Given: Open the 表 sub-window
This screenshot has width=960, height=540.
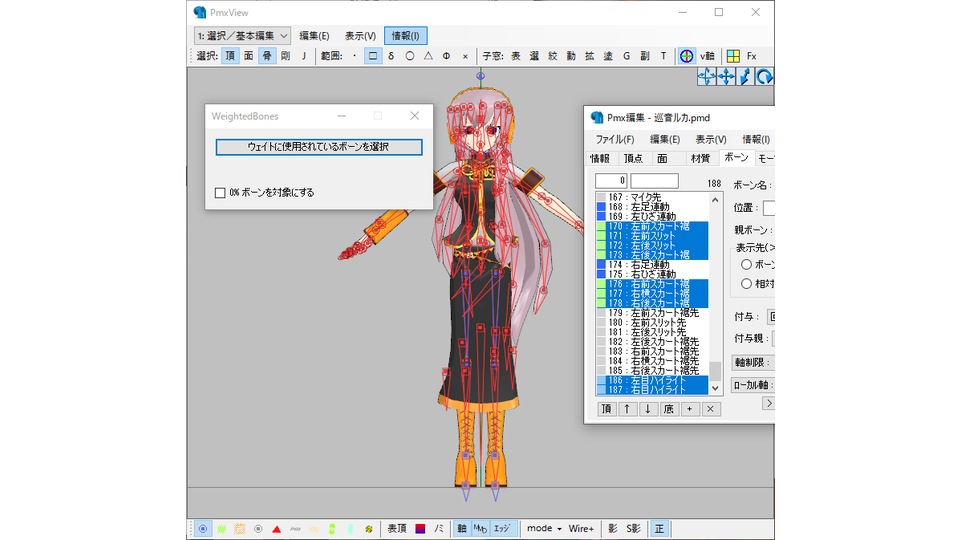Looking at the screenshot, I should (516, 56).
